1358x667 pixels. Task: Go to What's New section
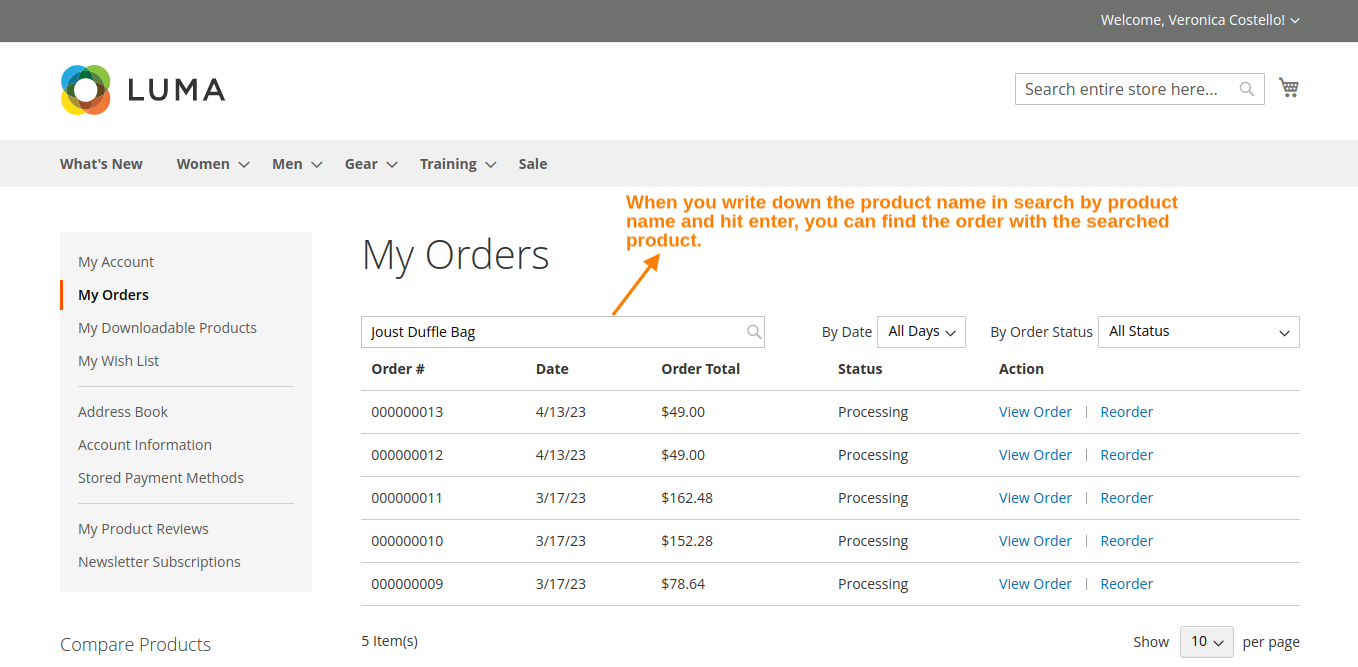coord(100,164)
